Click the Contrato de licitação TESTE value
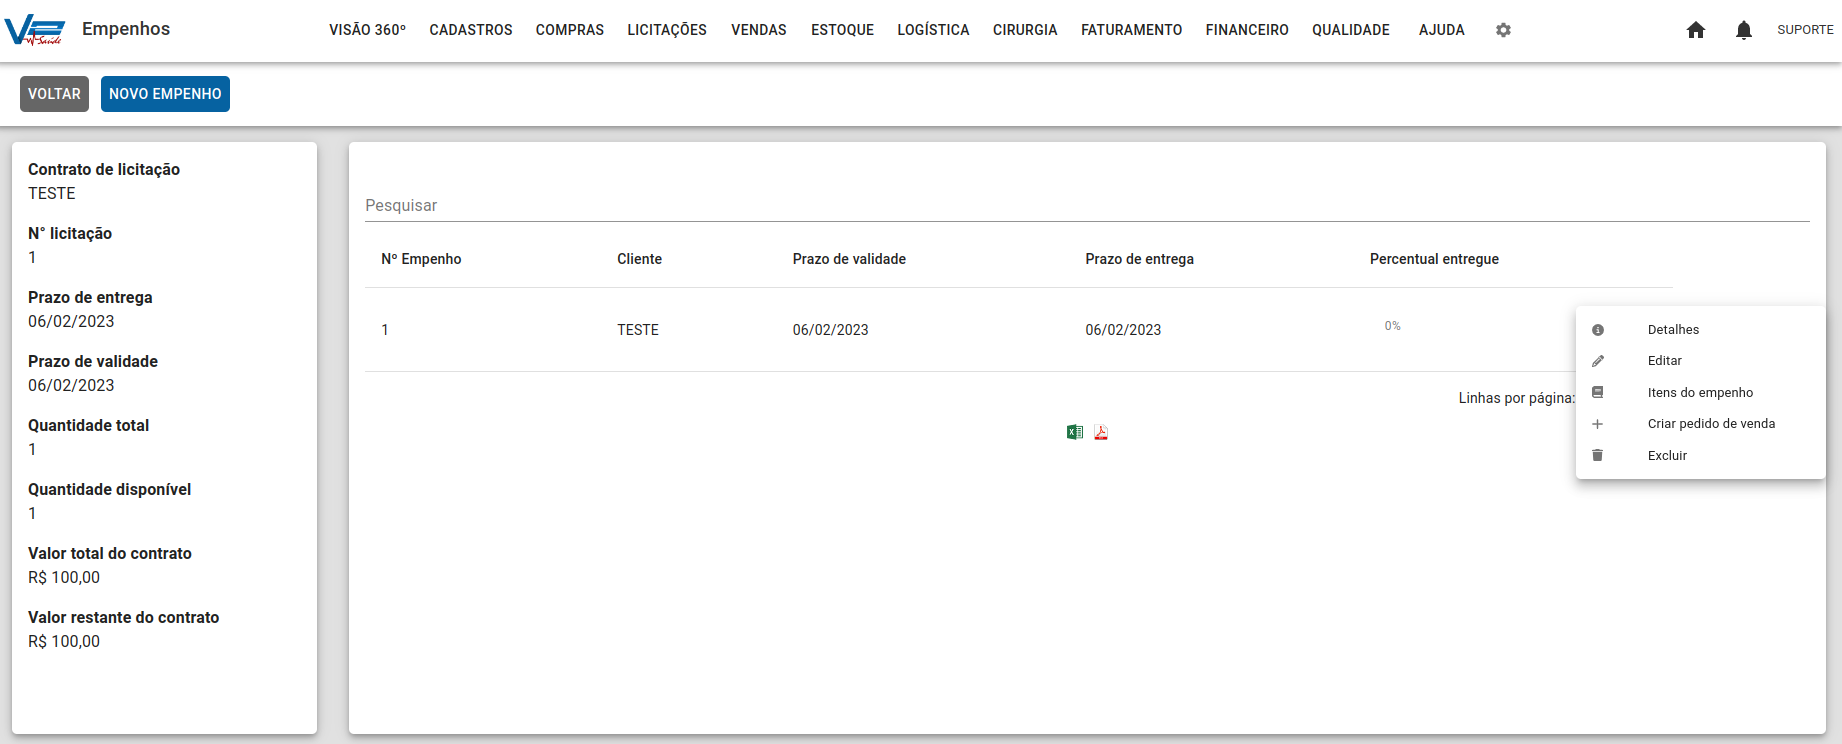1842x744 pixels. point(52,193)
